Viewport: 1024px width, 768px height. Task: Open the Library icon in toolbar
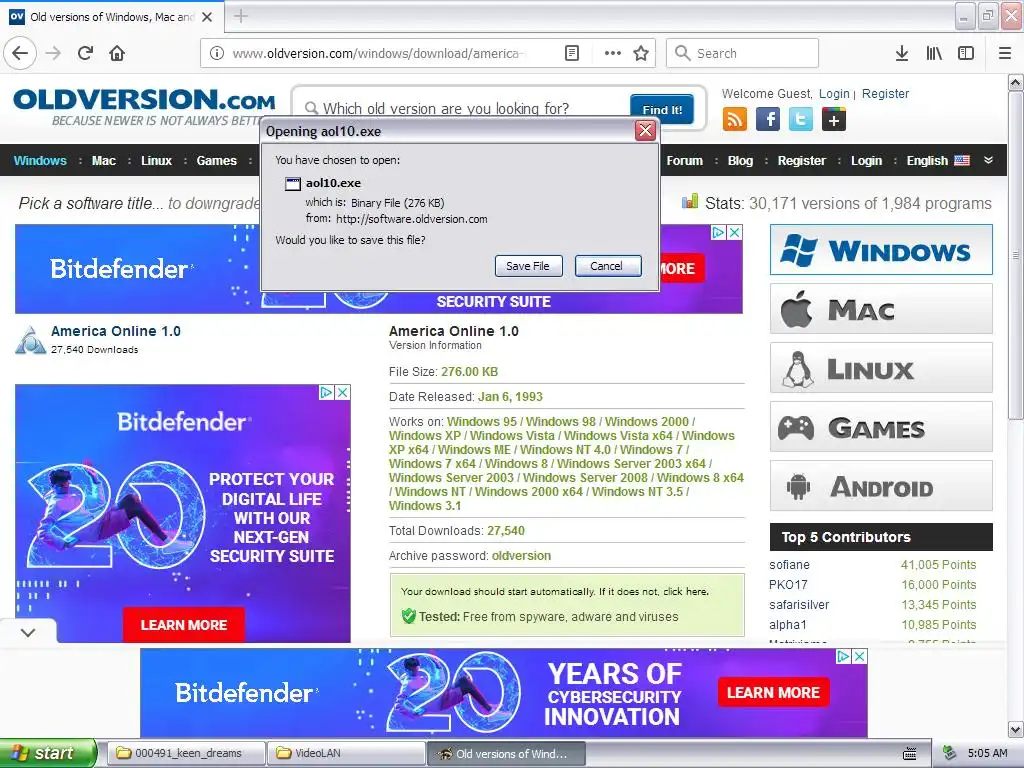tap(934, 53)
